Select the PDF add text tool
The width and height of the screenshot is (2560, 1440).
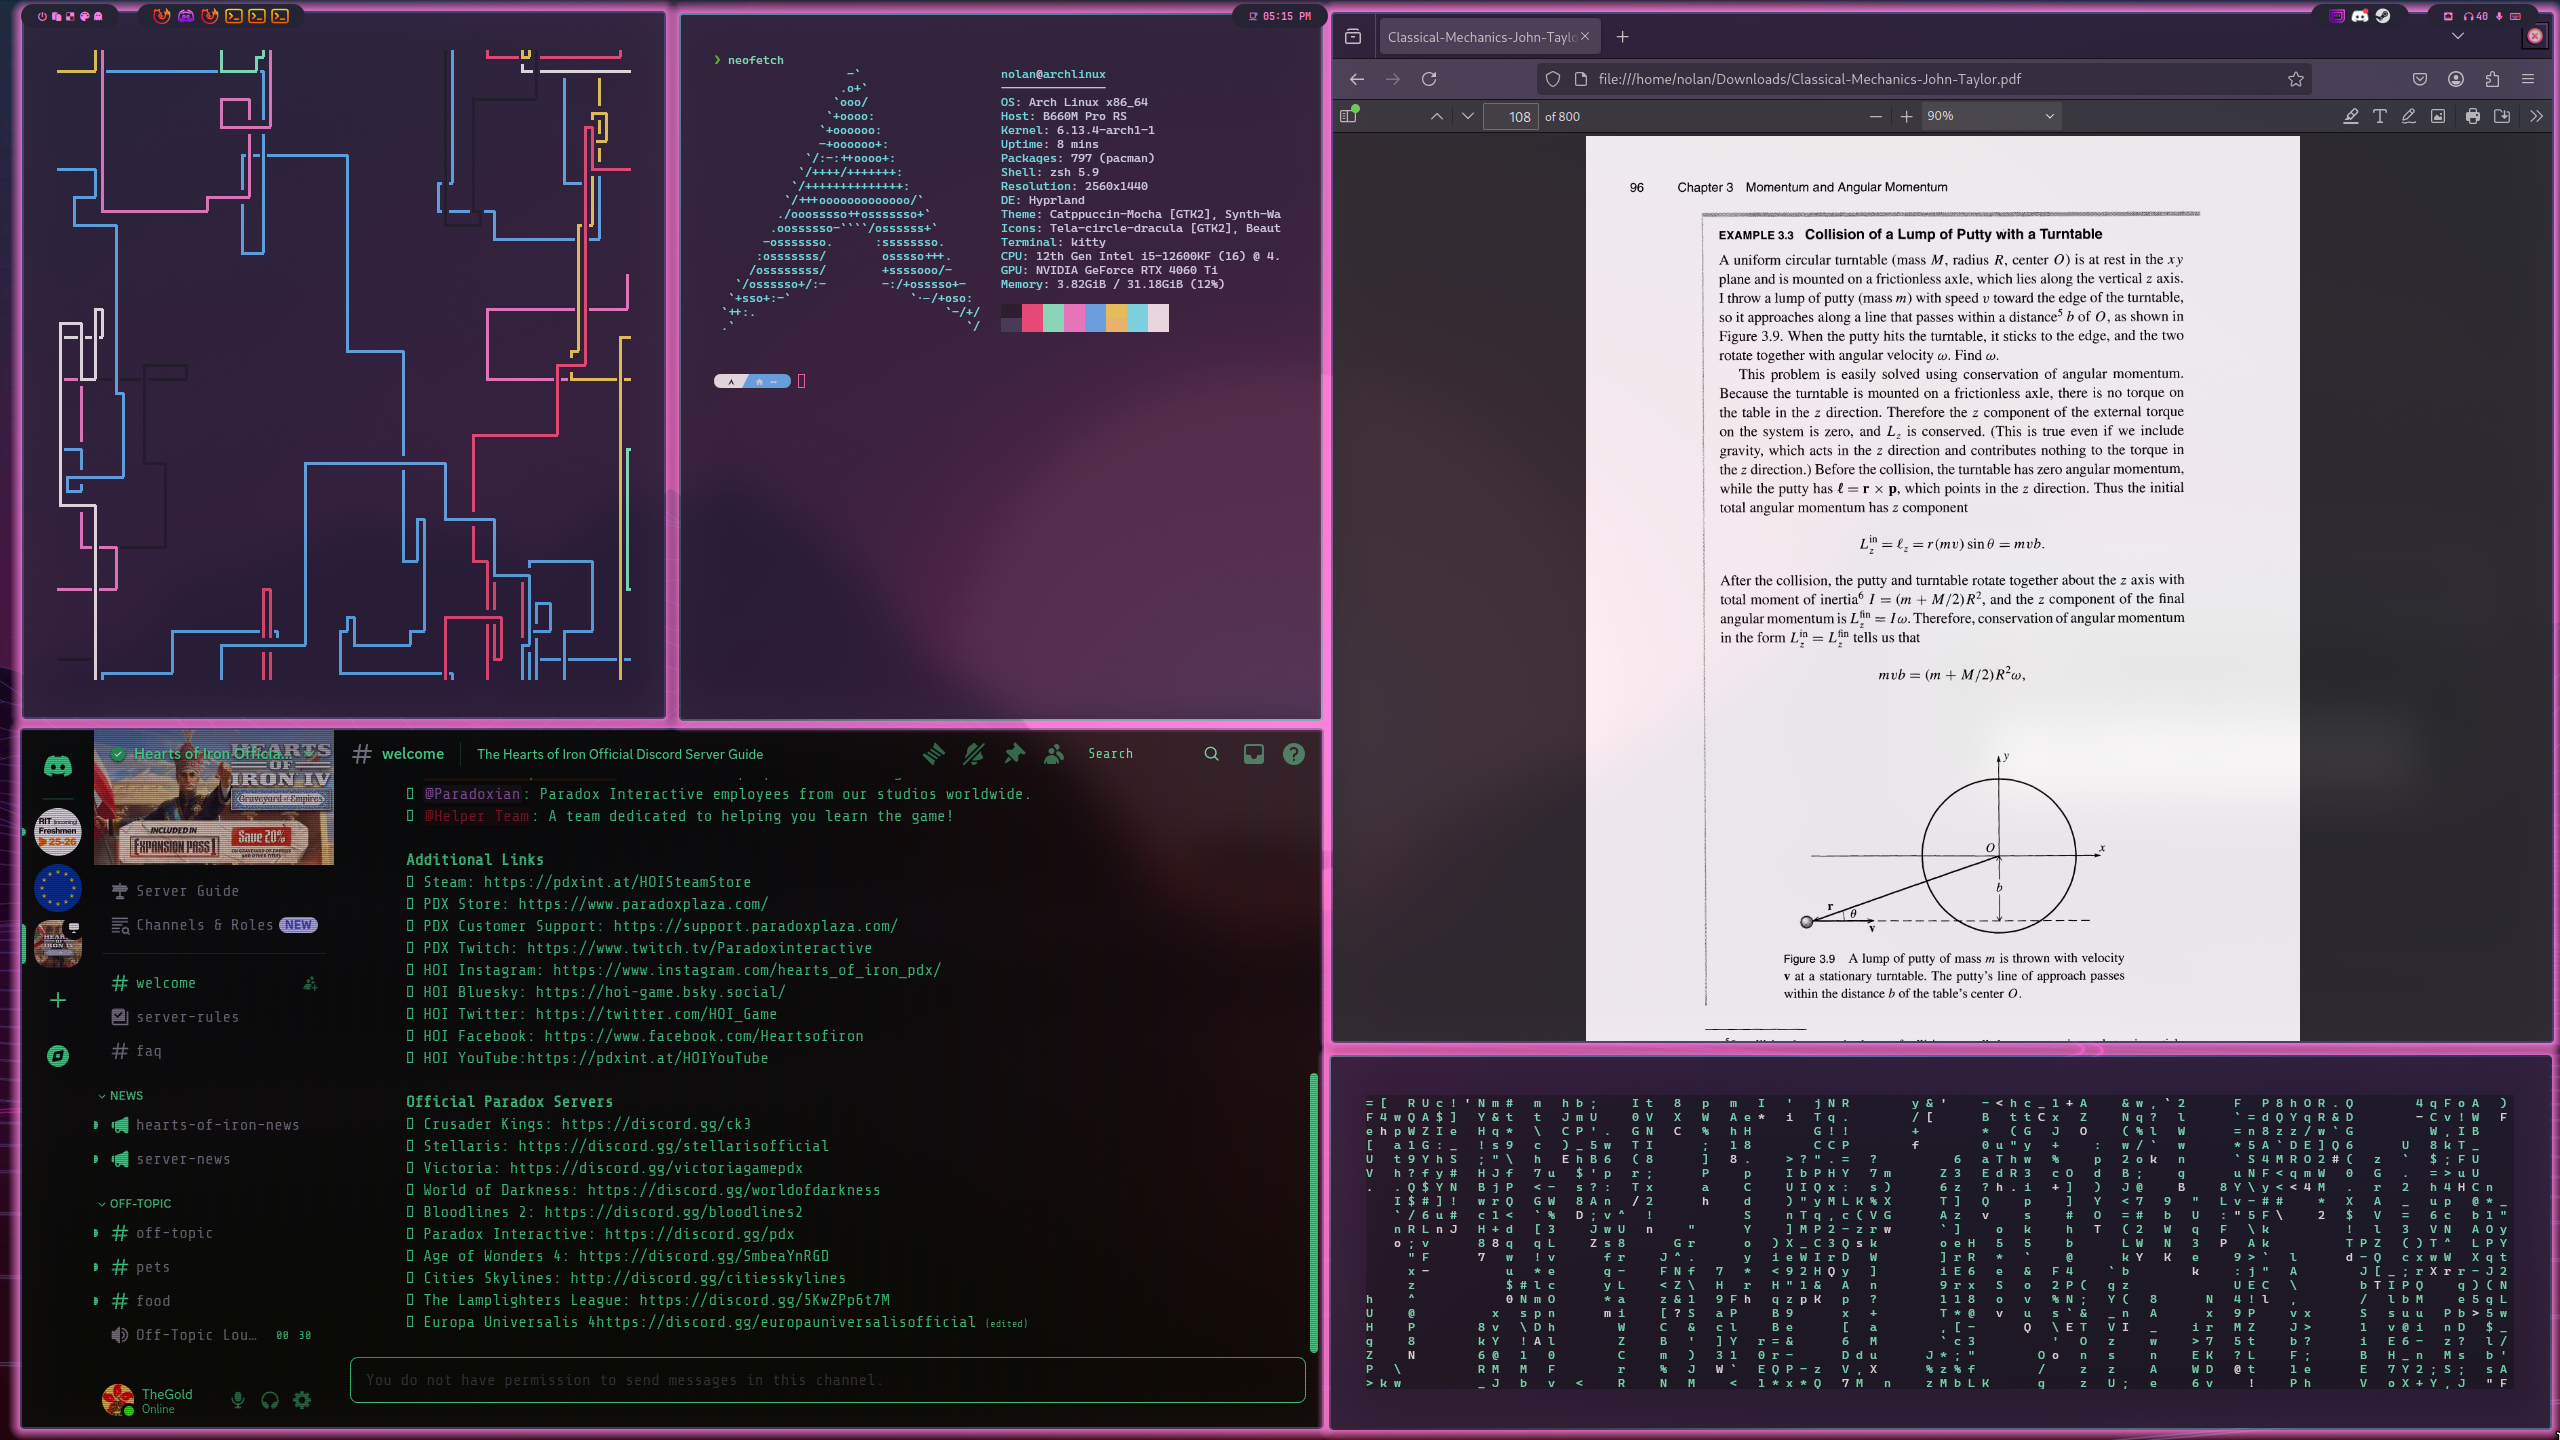tap(2380, 116)
